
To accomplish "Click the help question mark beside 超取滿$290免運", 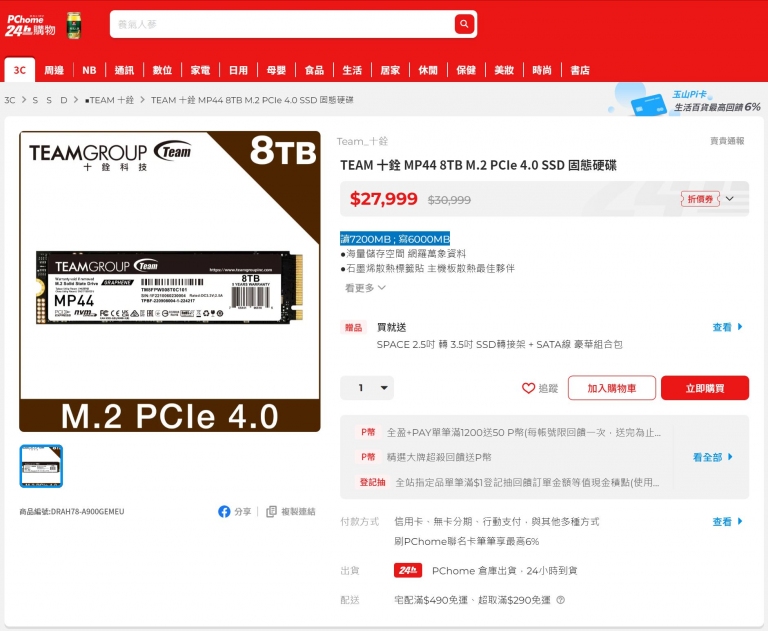I will [560, 600].
